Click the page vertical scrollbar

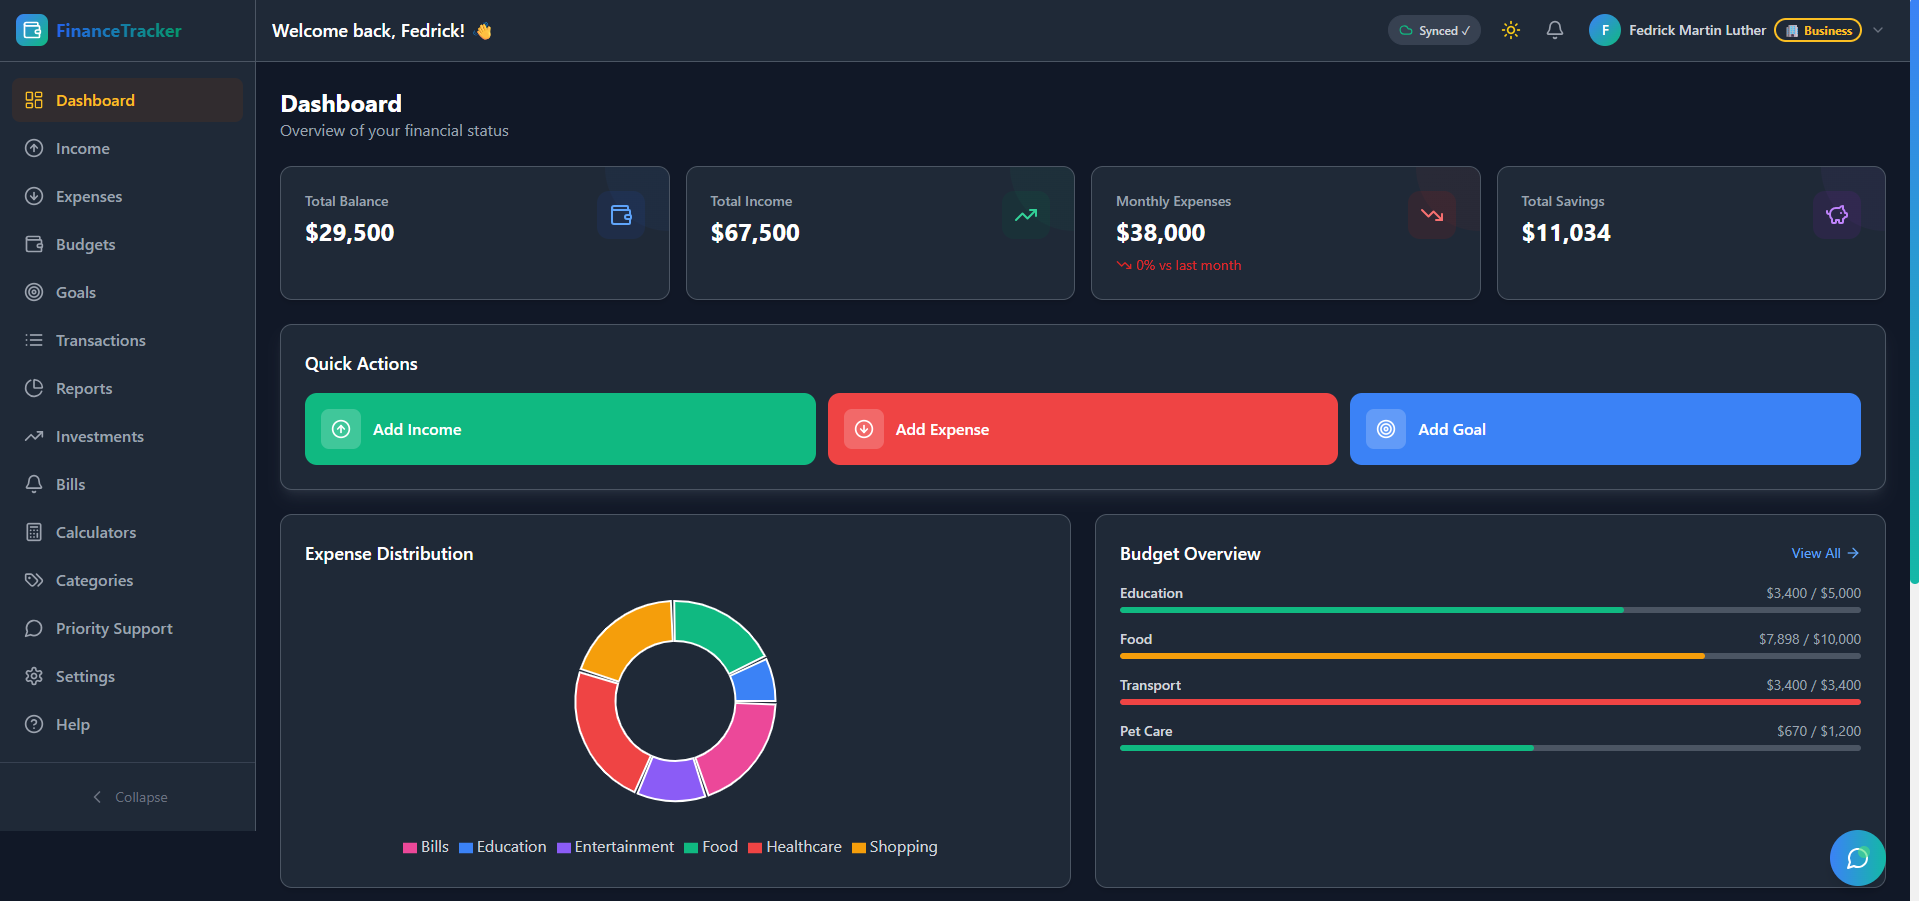tap(1914, 290)
